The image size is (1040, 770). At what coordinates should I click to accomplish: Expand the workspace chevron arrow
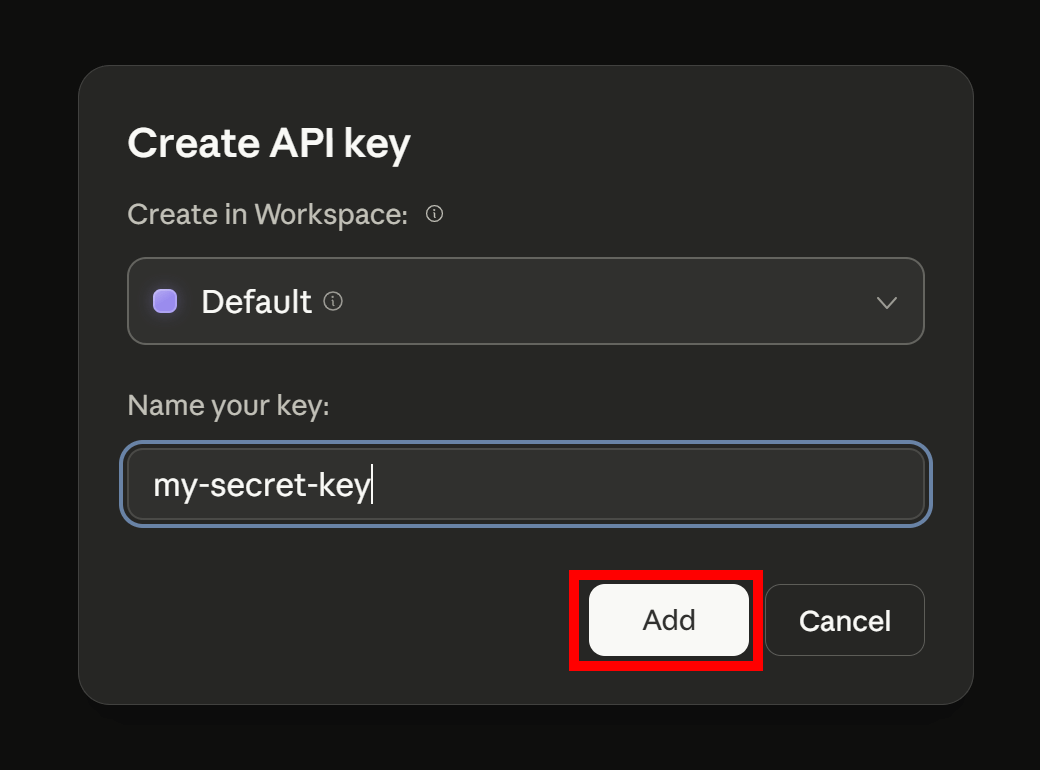886,302
